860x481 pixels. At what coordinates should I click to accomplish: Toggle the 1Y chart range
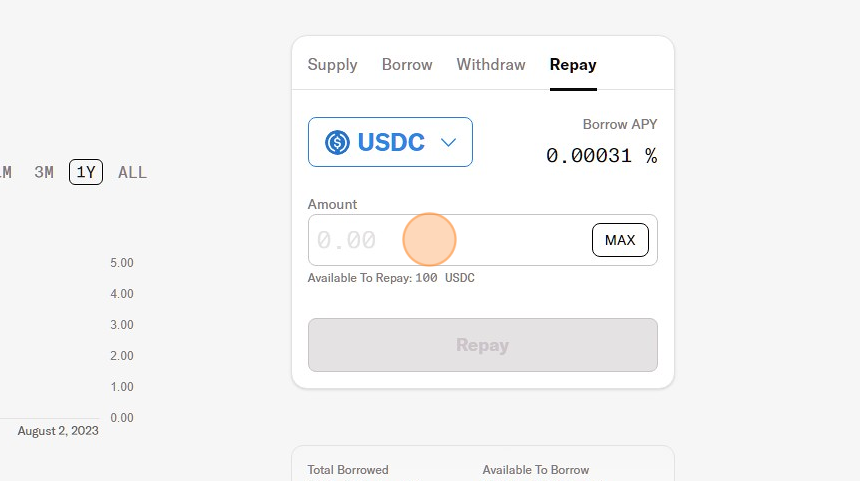tap(86, 172)
